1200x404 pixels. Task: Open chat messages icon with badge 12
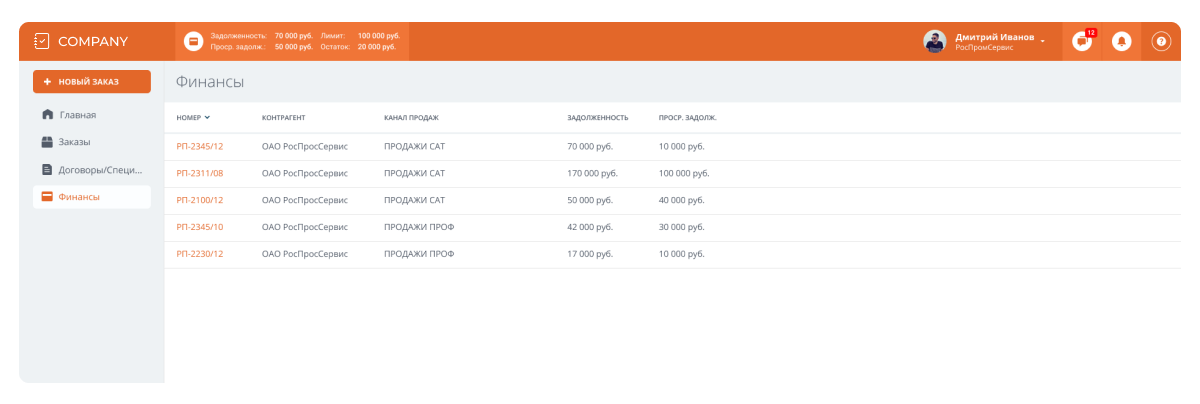coord(1082,41)
